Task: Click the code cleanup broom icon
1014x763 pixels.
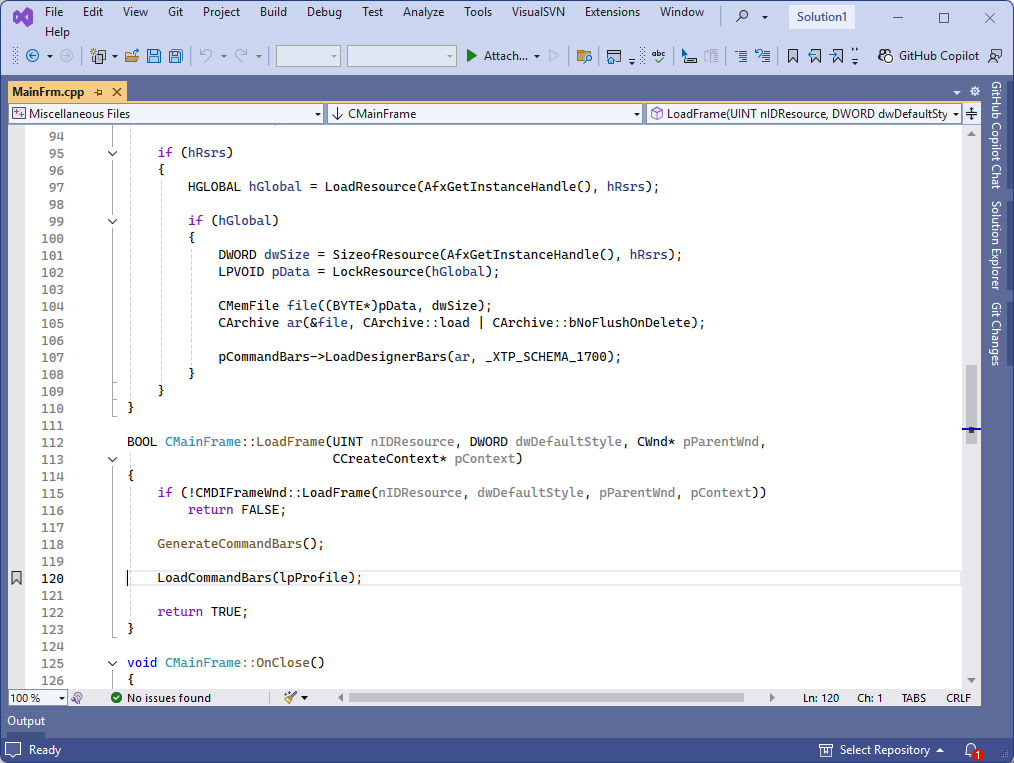Action: pyautogui.click(x=290, y=698)
